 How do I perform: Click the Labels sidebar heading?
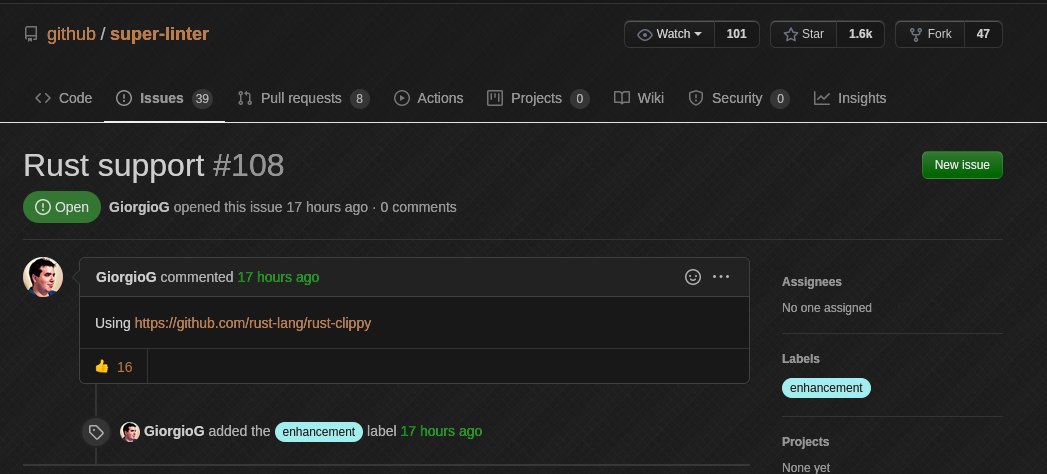[x=801, y=359]
